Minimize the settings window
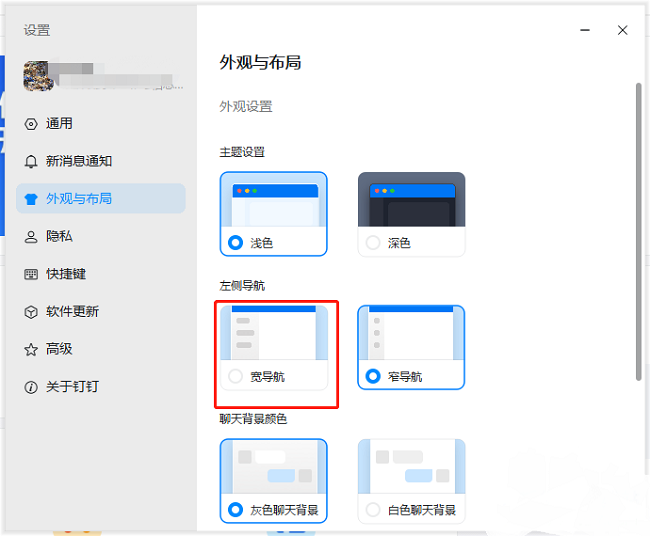The height and width of the screenshot is (536, 650). tap(585, 30)
